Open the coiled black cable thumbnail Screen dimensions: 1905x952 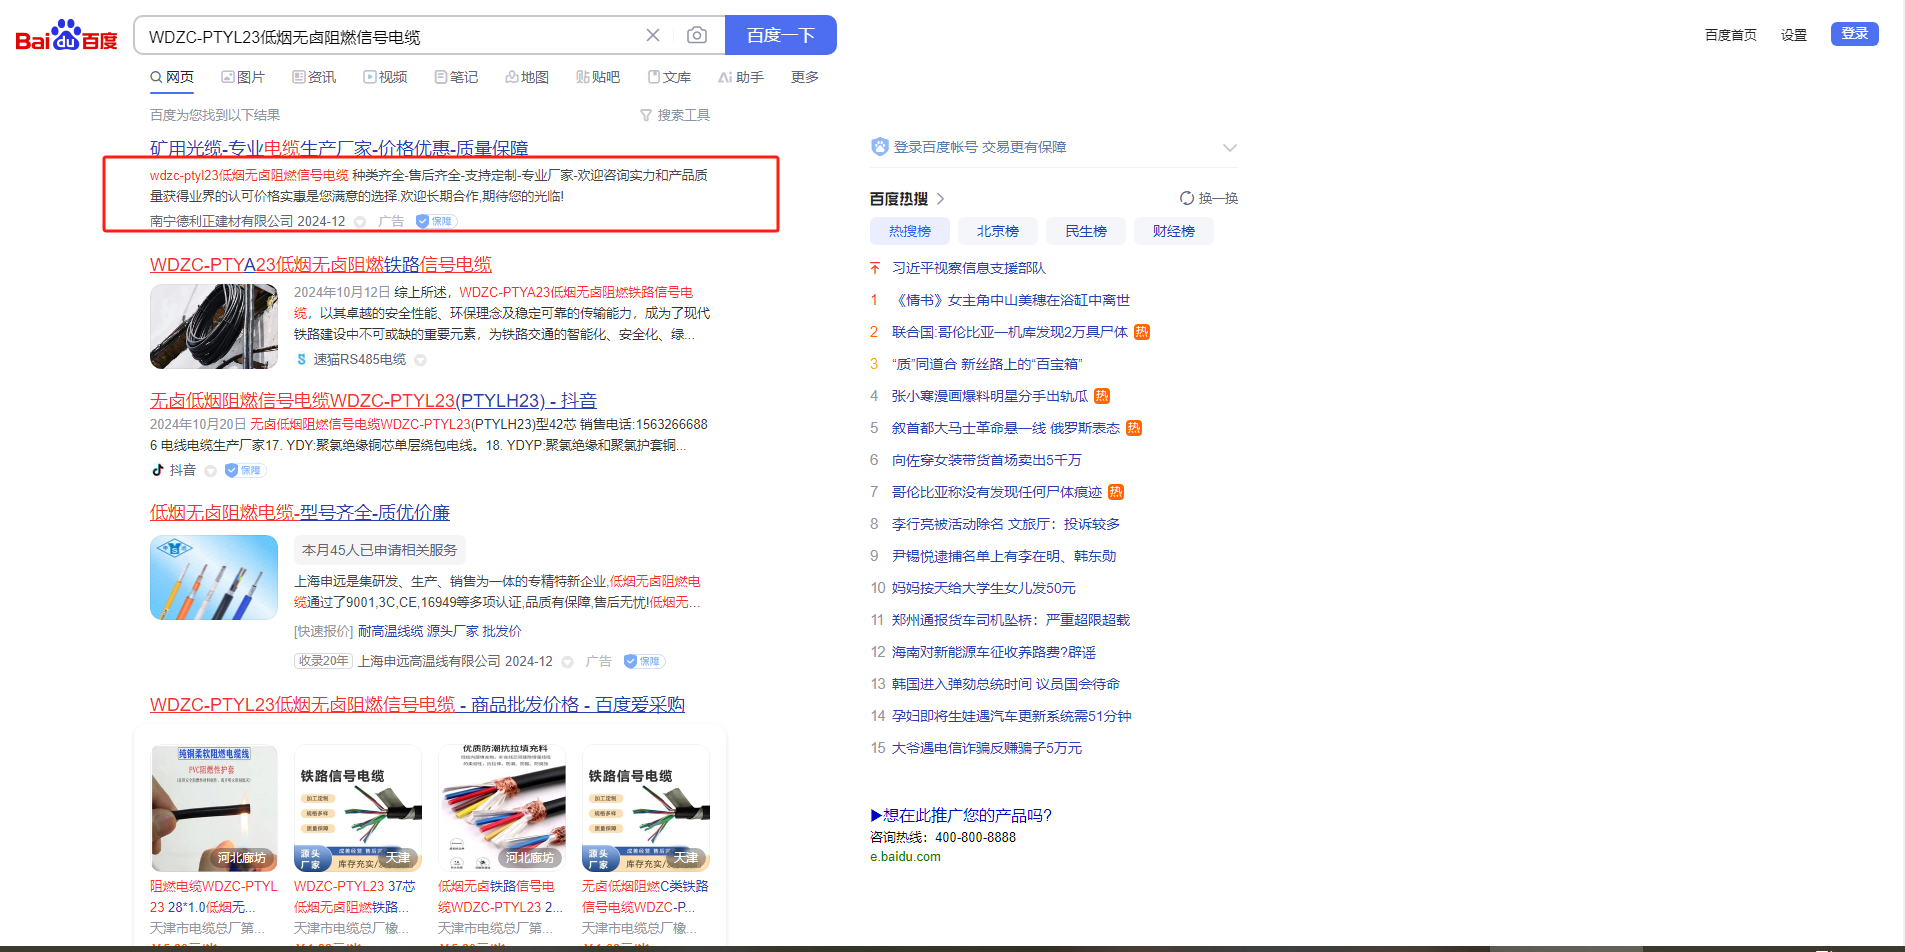(x=214, y=326)
